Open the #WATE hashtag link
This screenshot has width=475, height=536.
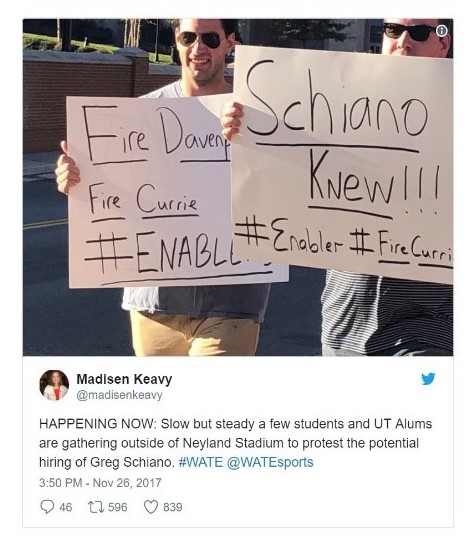coord(200,462)
